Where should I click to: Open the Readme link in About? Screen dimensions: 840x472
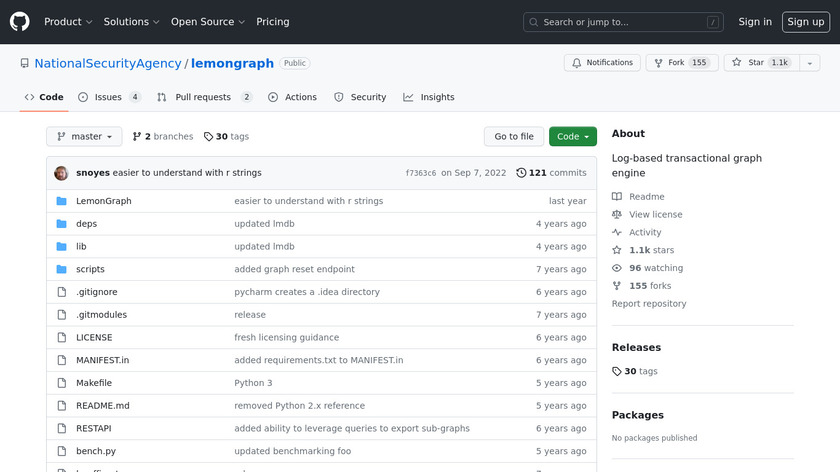[x=638, y=197]
